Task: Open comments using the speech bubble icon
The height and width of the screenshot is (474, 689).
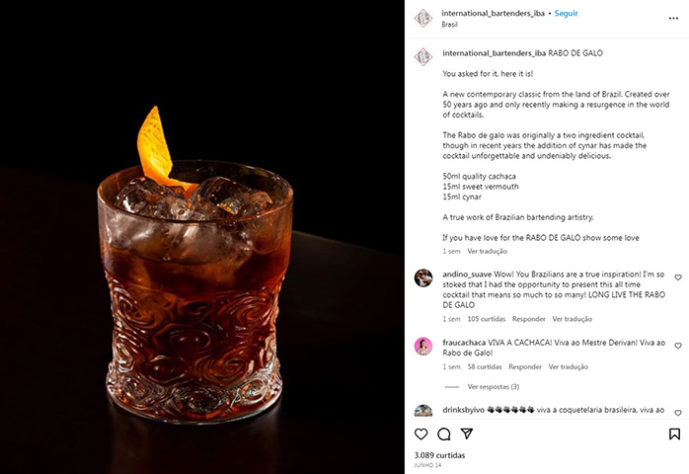Action: pyautogui.click(x=444, y=434)
